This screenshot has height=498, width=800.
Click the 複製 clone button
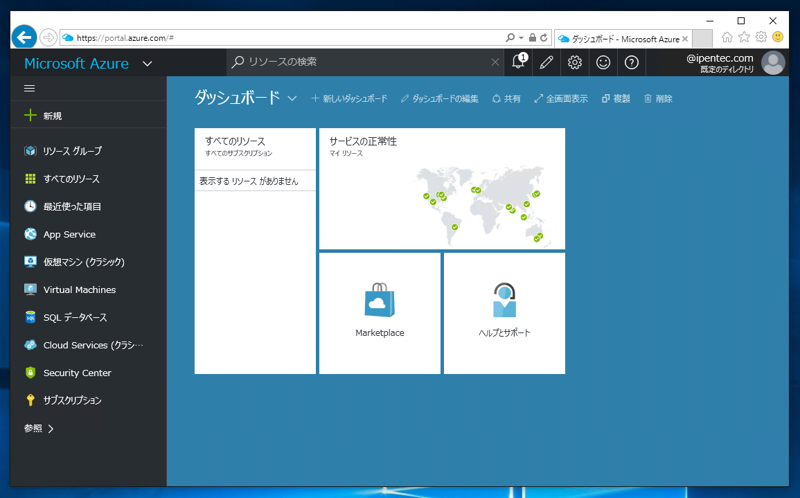616,98
